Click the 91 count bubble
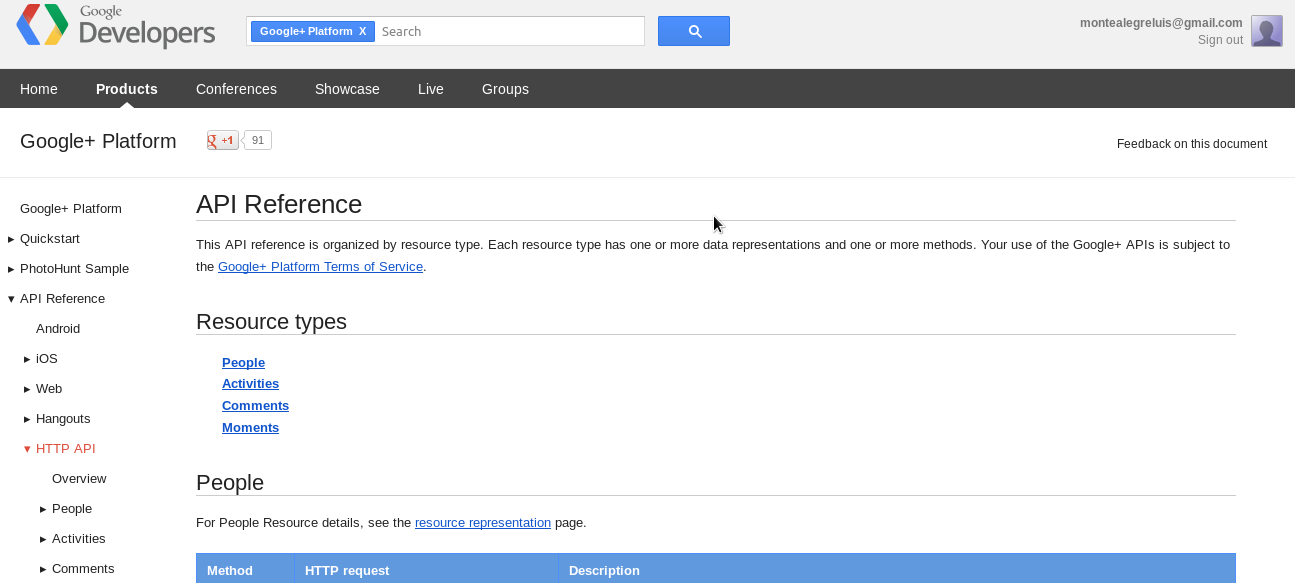This screenshot has width=1295, height=583. pyautogui.click(x=258, y=140)
